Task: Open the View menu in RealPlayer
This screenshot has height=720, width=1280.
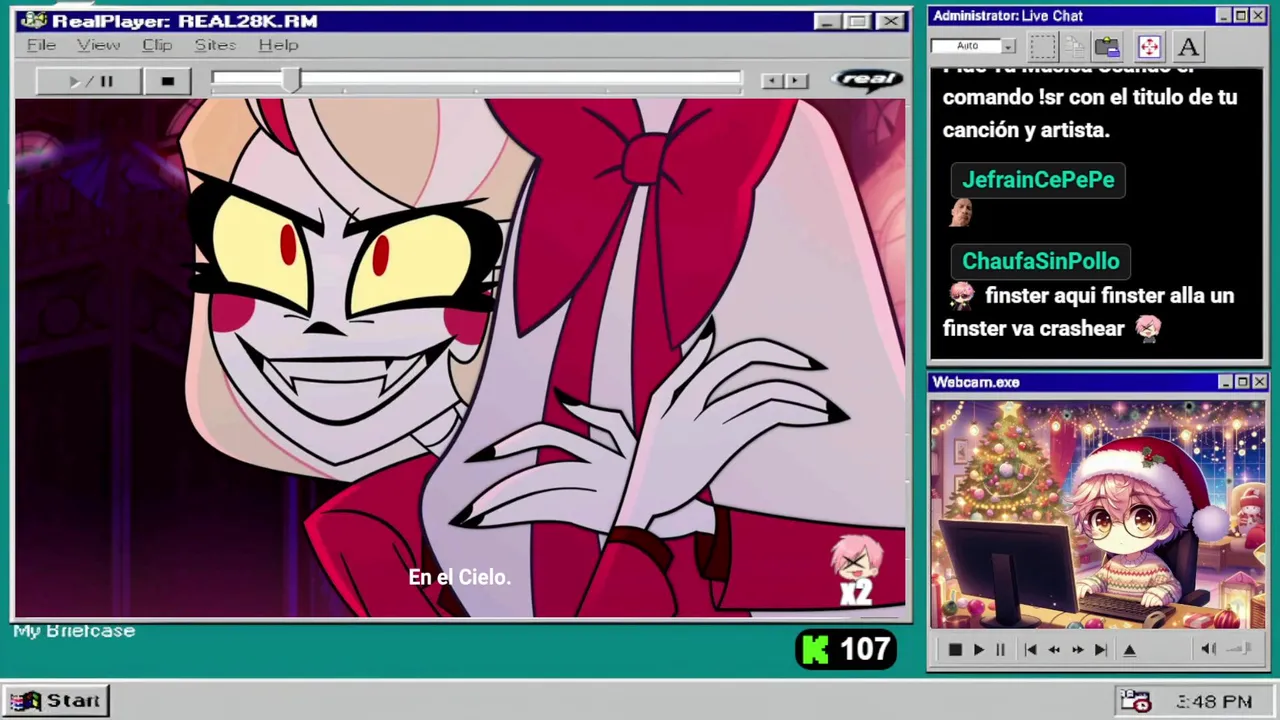Action: (98, 45)
